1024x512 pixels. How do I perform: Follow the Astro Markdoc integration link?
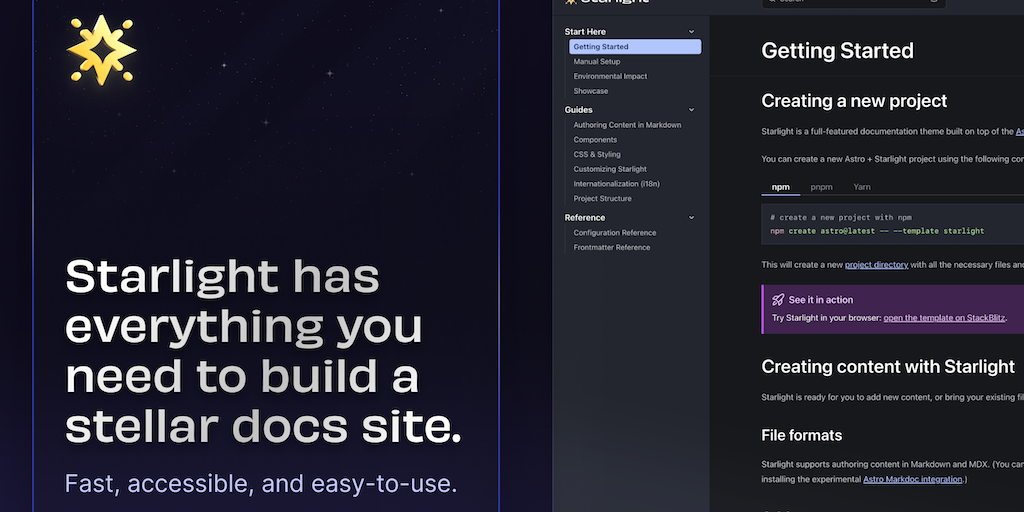coord(912,479)
